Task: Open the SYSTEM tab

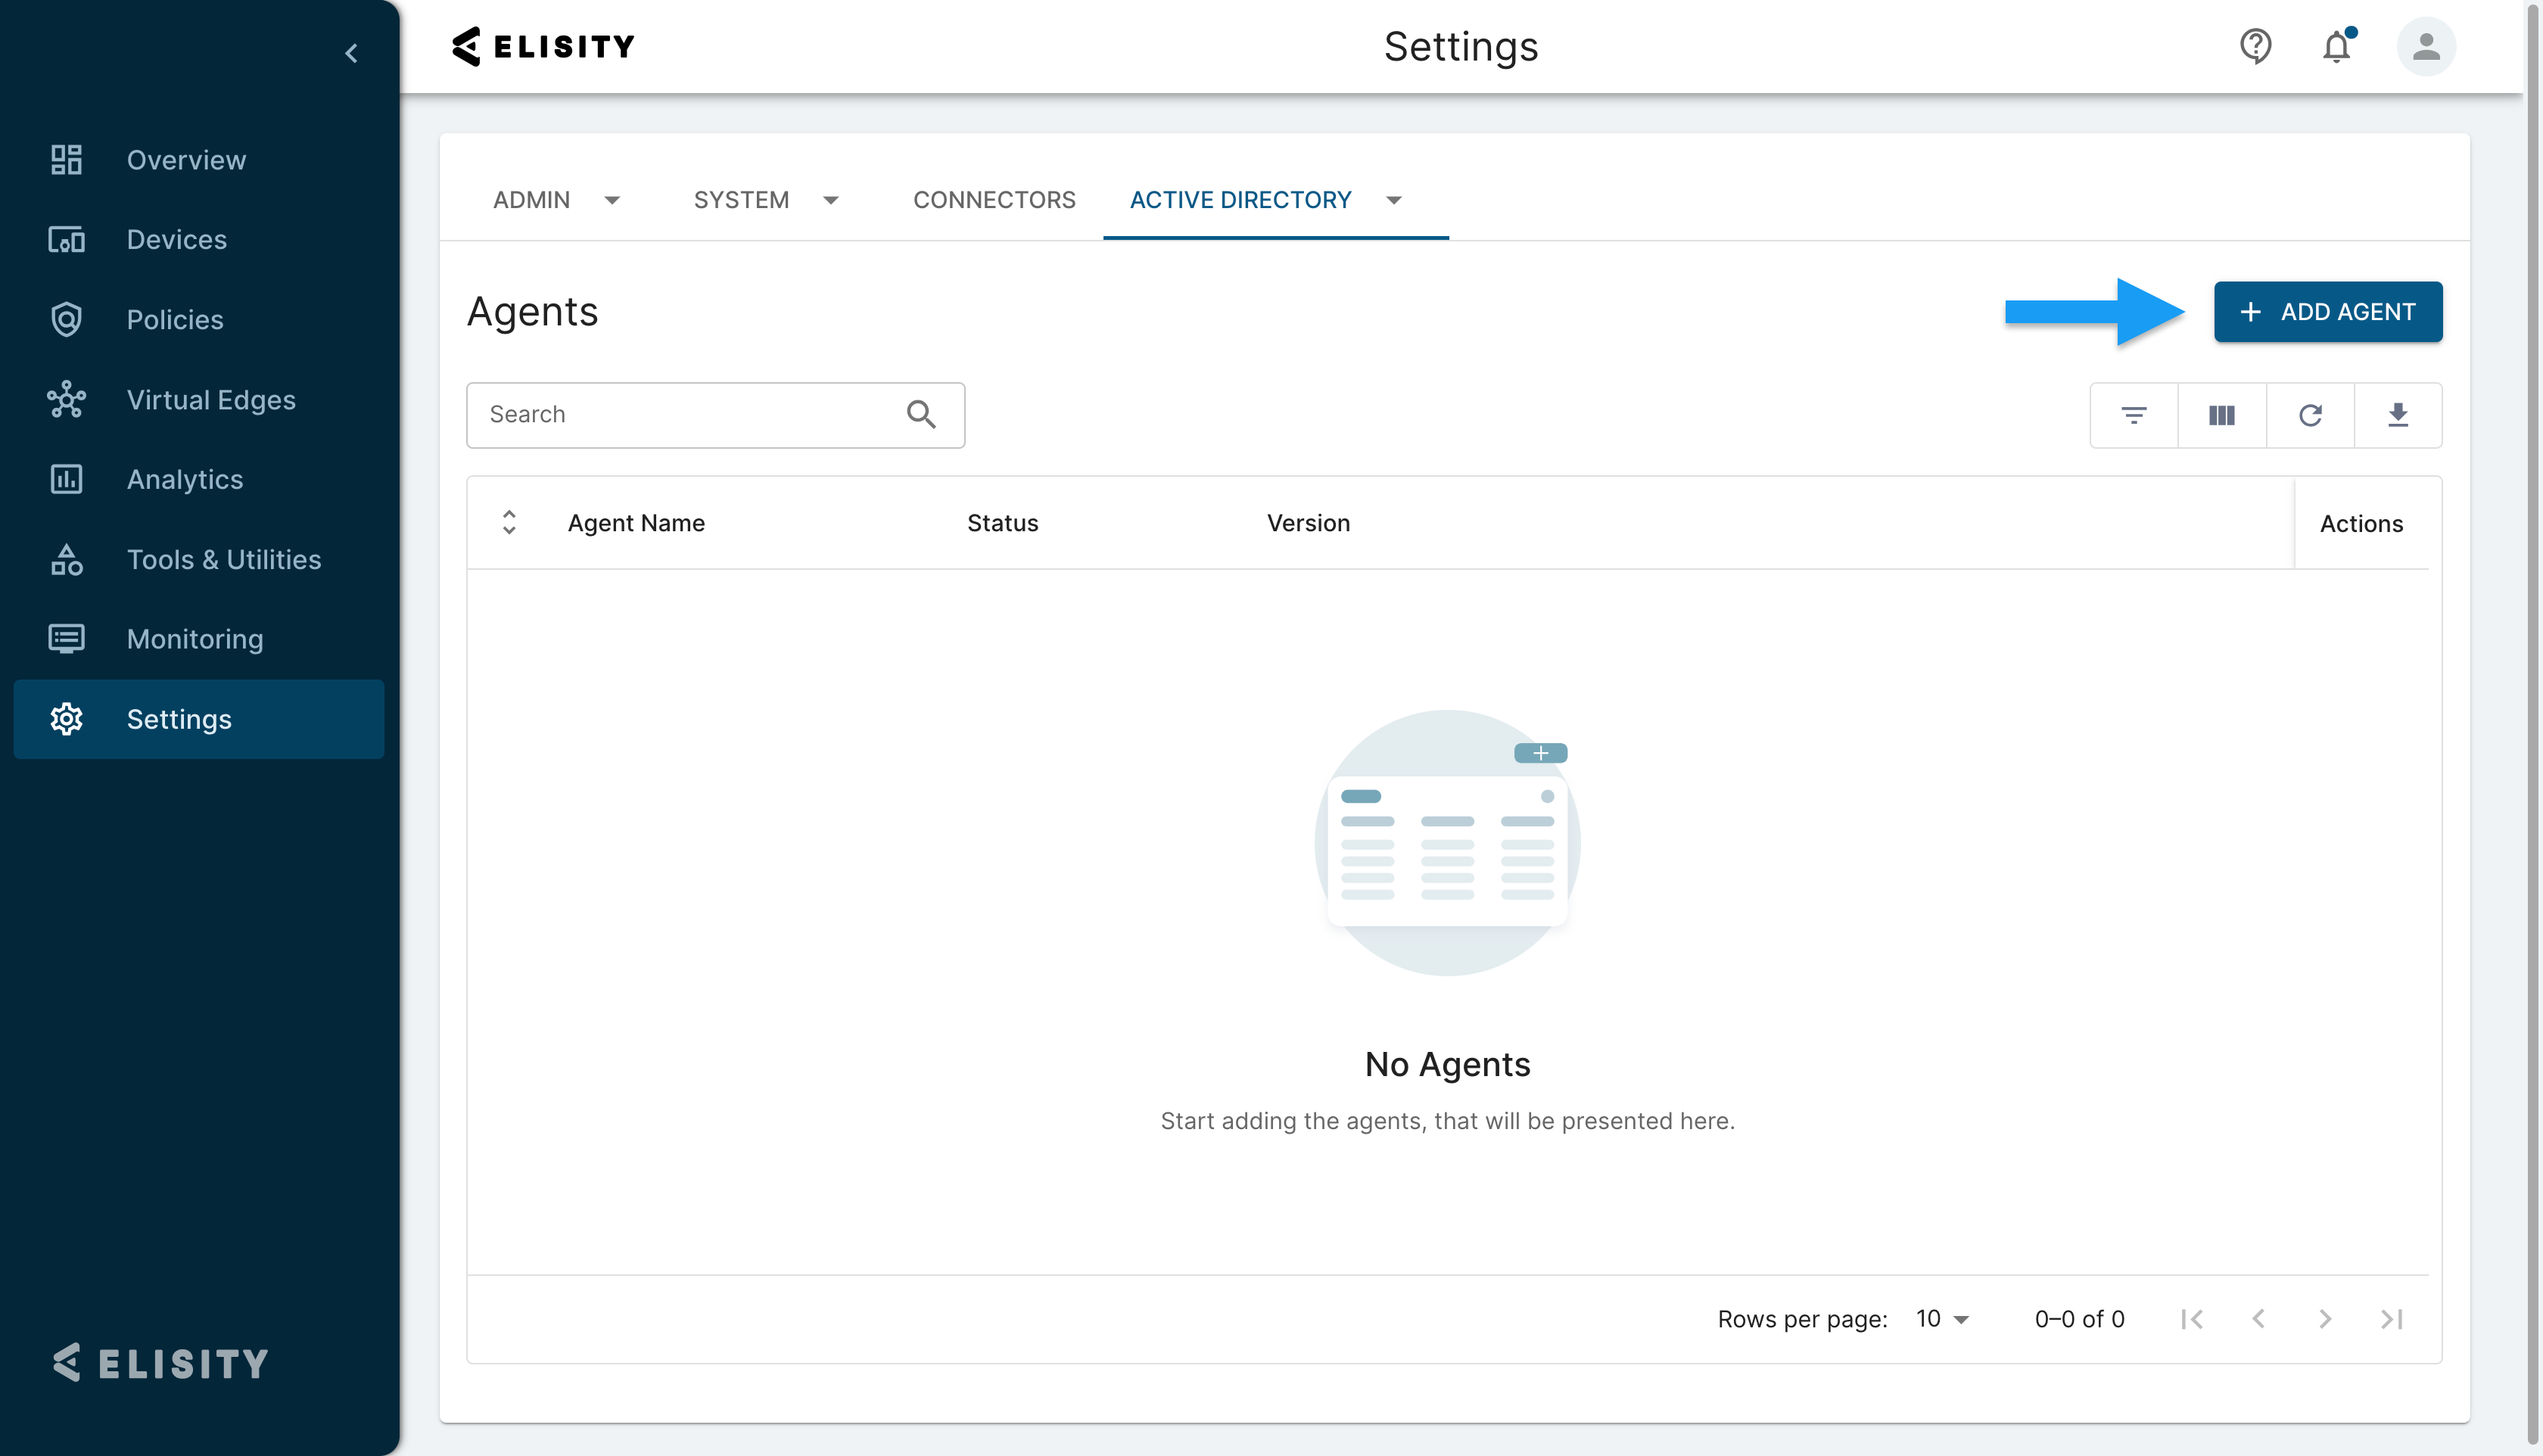Action: (x=741, y=200)
